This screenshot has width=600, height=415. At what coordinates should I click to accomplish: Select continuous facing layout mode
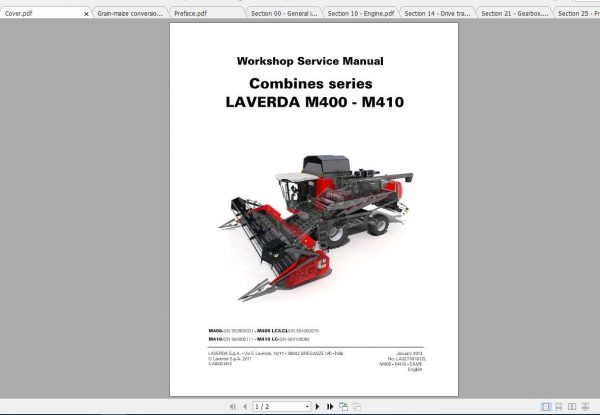click(x=585, y=407)
